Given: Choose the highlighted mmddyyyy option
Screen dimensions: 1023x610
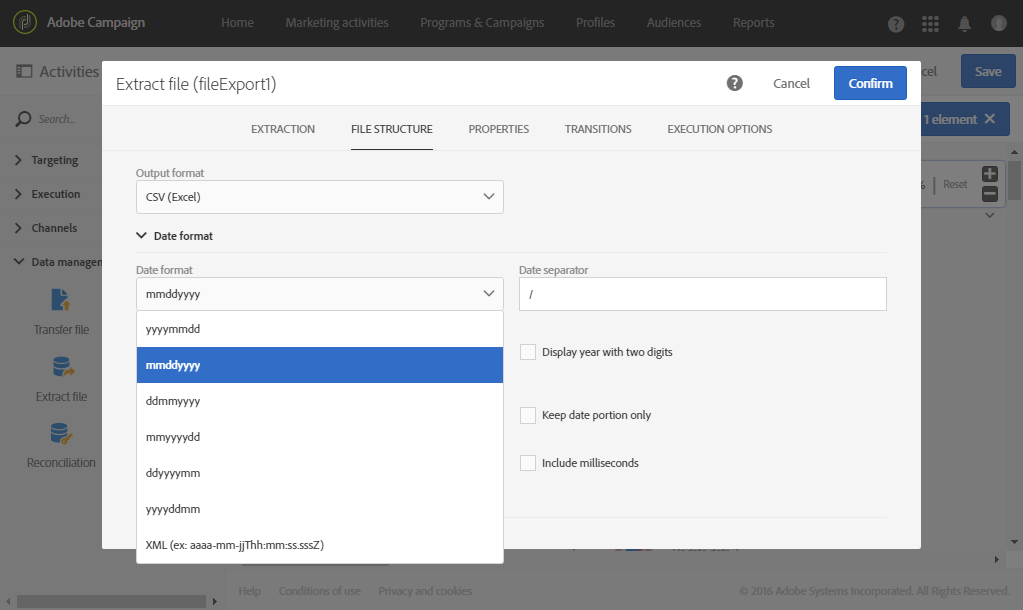Looking at the screenshot, I should click(x=320, y=365).
